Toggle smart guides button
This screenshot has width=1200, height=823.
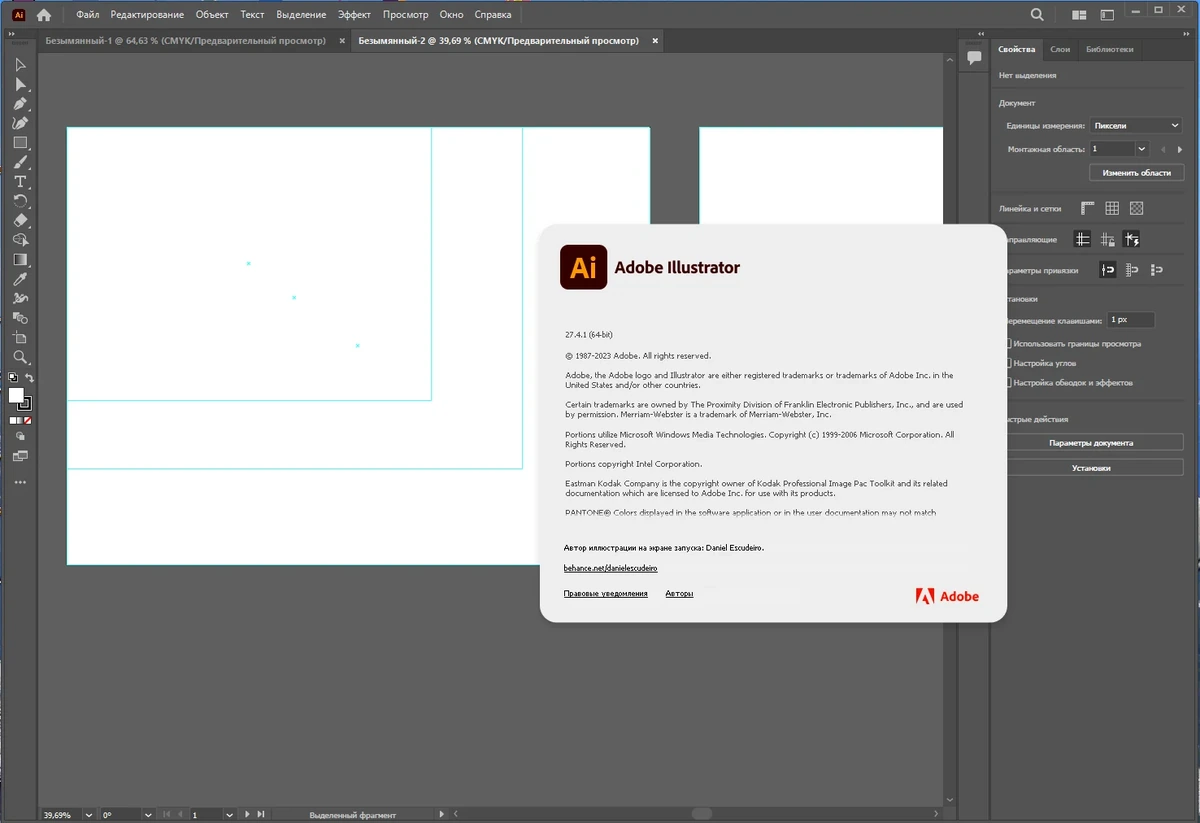1132,239
